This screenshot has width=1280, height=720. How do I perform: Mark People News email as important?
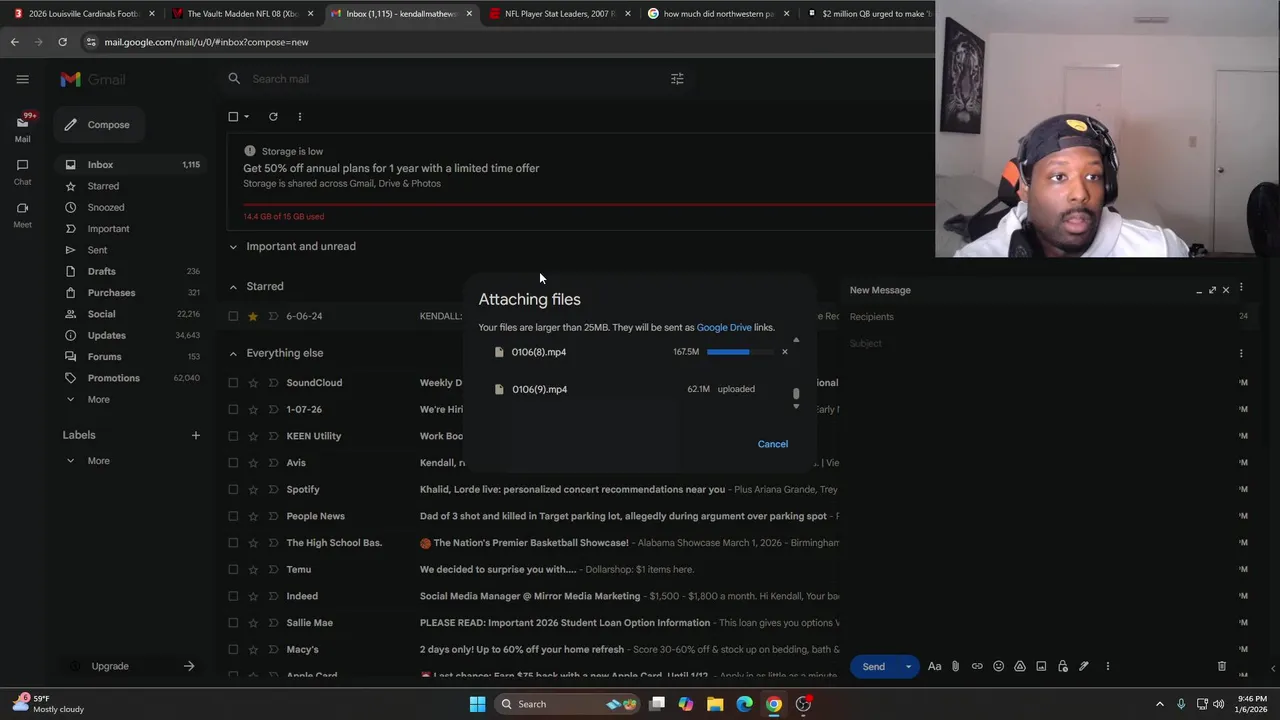tap(273, 516)
